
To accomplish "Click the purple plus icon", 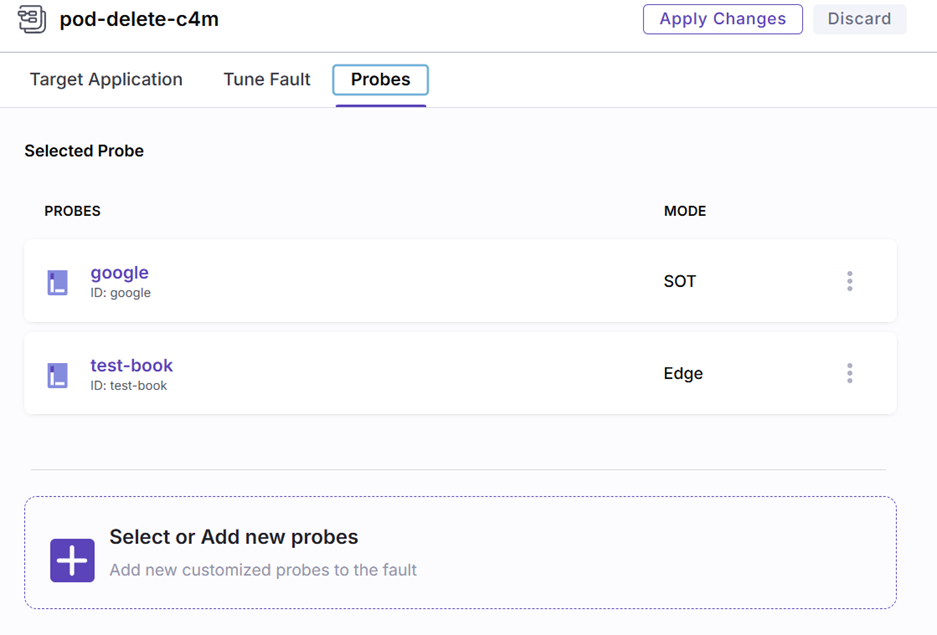I will tap(72, 561).
